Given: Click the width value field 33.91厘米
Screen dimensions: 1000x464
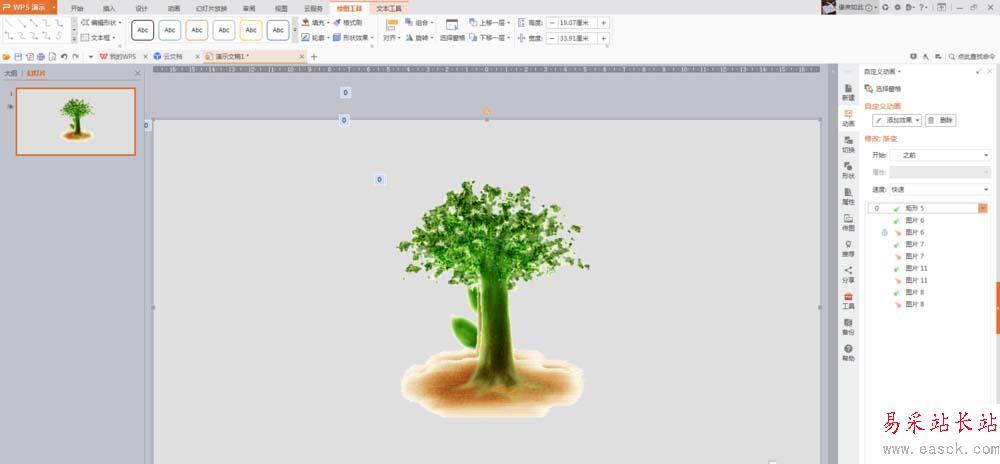Looking at the screenshot, I should (x=578, y=38).
